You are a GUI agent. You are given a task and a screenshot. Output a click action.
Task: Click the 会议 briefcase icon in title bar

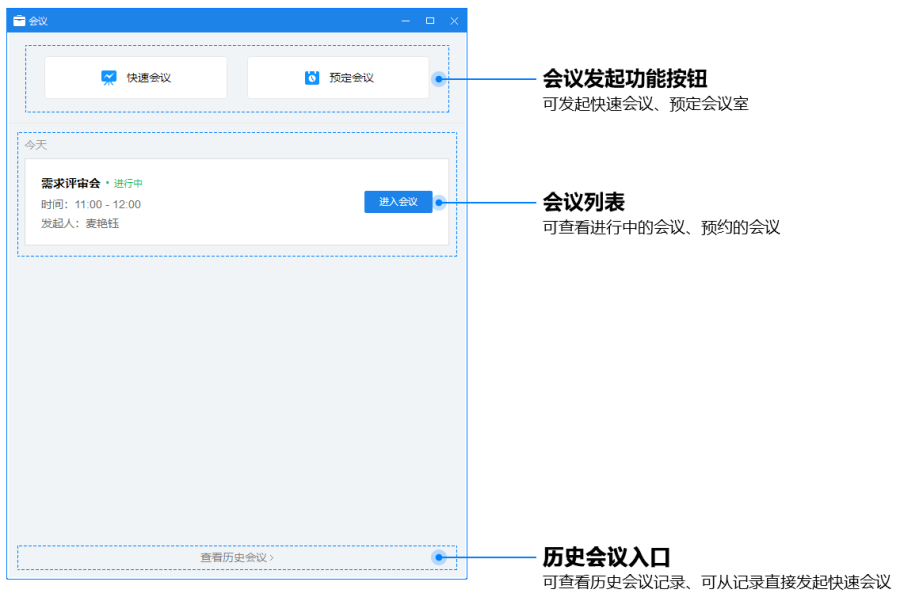coord(19,21)
